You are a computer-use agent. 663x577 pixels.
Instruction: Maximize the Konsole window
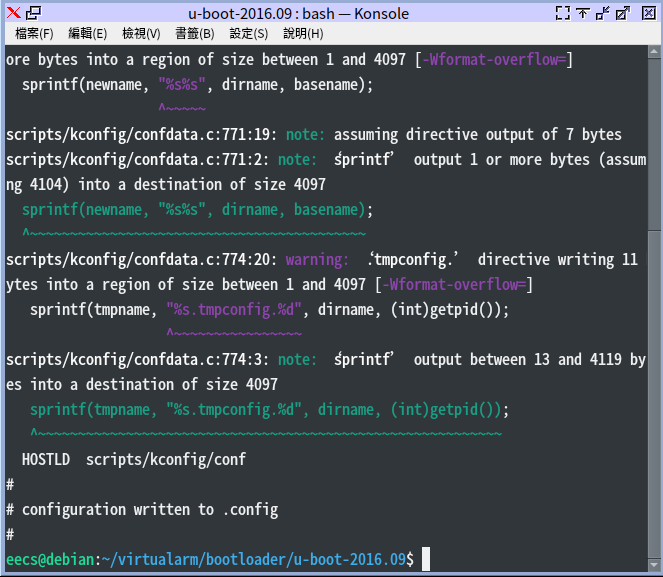(623, 12)
